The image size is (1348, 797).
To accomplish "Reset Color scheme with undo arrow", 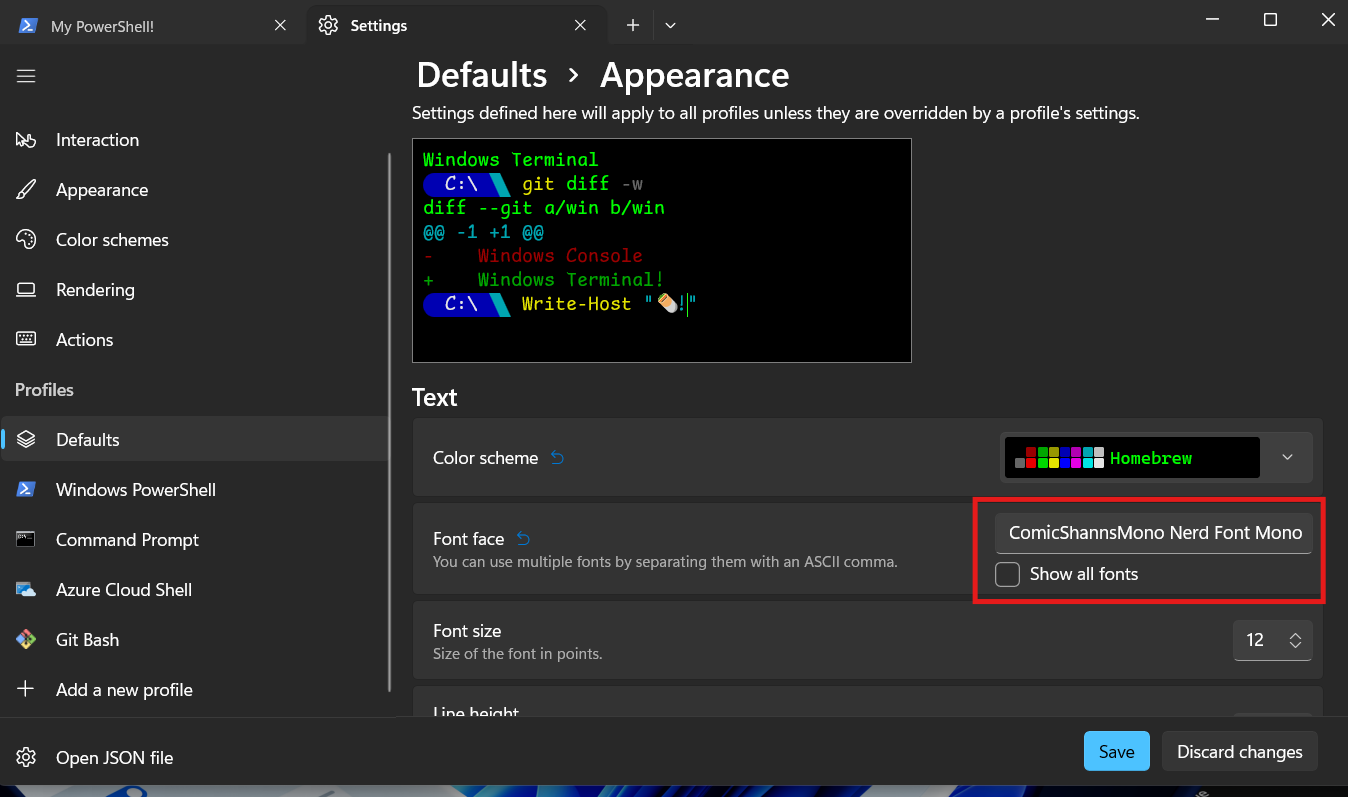I will click(x=557, y=458).
